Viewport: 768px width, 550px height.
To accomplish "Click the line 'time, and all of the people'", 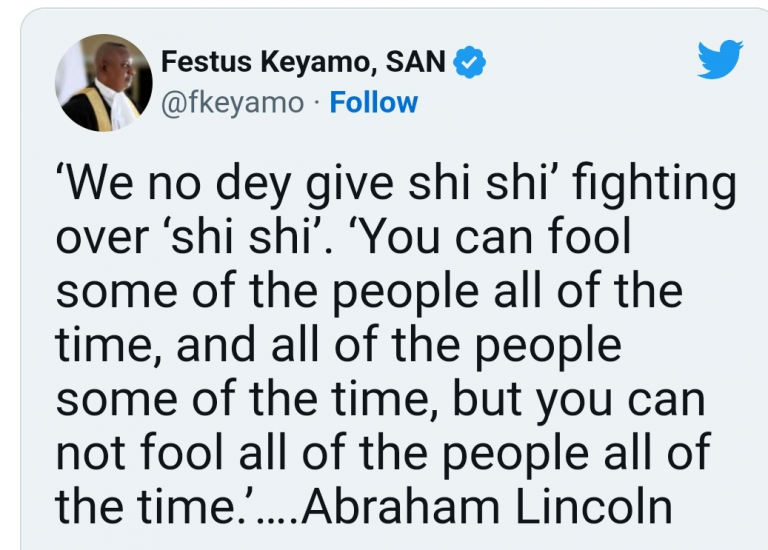I will coord(338,347).
